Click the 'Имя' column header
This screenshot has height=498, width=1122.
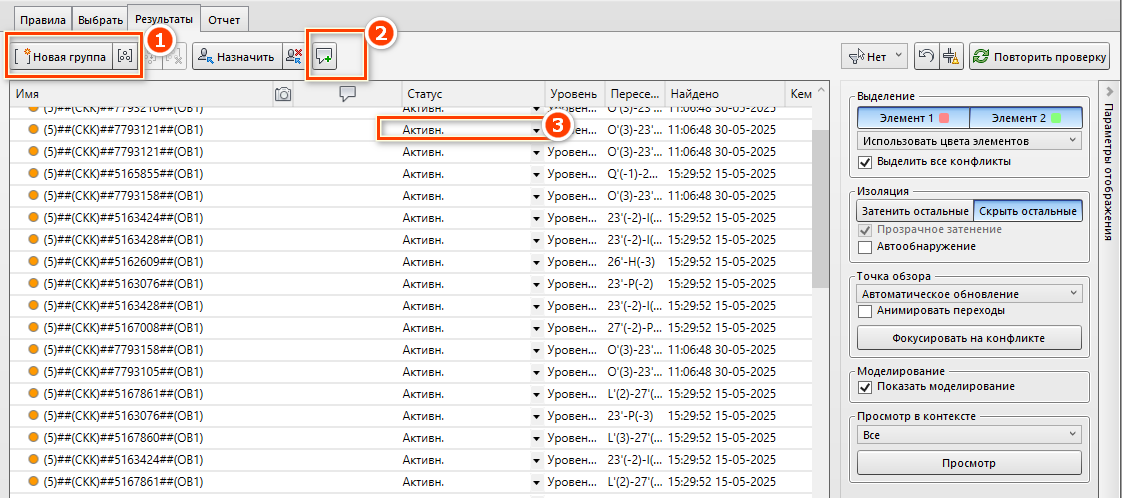coord(140,94)
